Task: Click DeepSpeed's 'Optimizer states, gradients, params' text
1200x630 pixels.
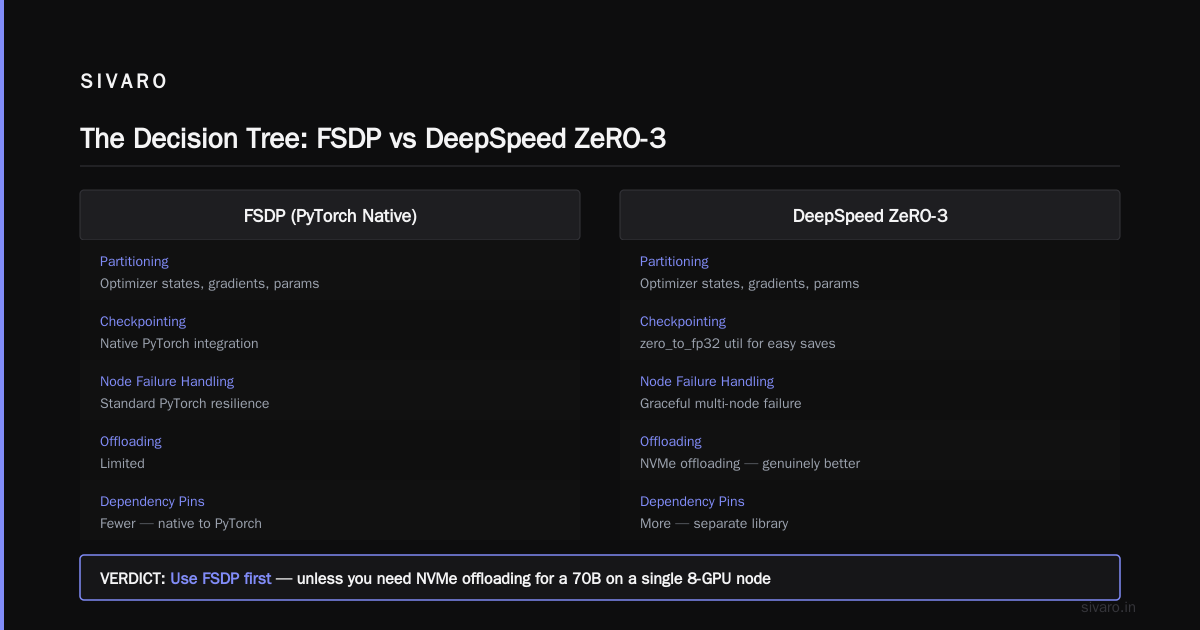Action: (x=750, y=283)
